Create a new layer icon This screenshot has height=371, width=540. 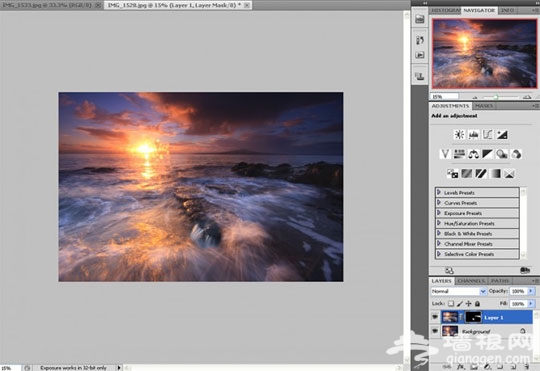[x=513, y=367]
